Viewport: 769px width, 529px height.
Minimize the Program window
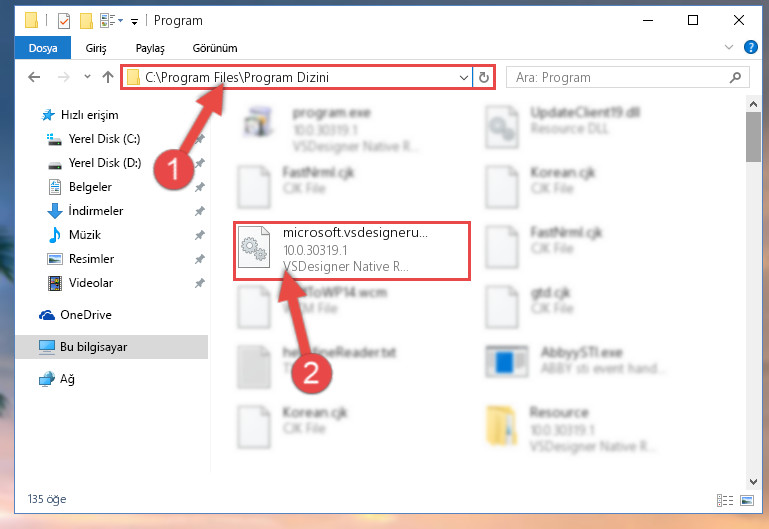click(648, 21)
